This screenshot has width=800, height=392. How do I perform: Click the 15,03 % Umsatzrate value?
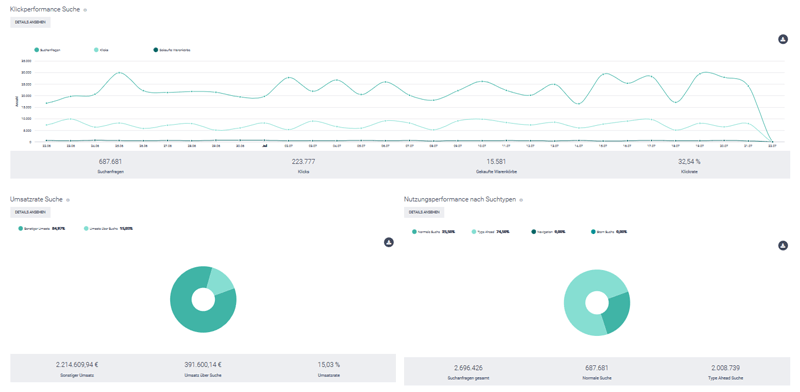point(329,365)
